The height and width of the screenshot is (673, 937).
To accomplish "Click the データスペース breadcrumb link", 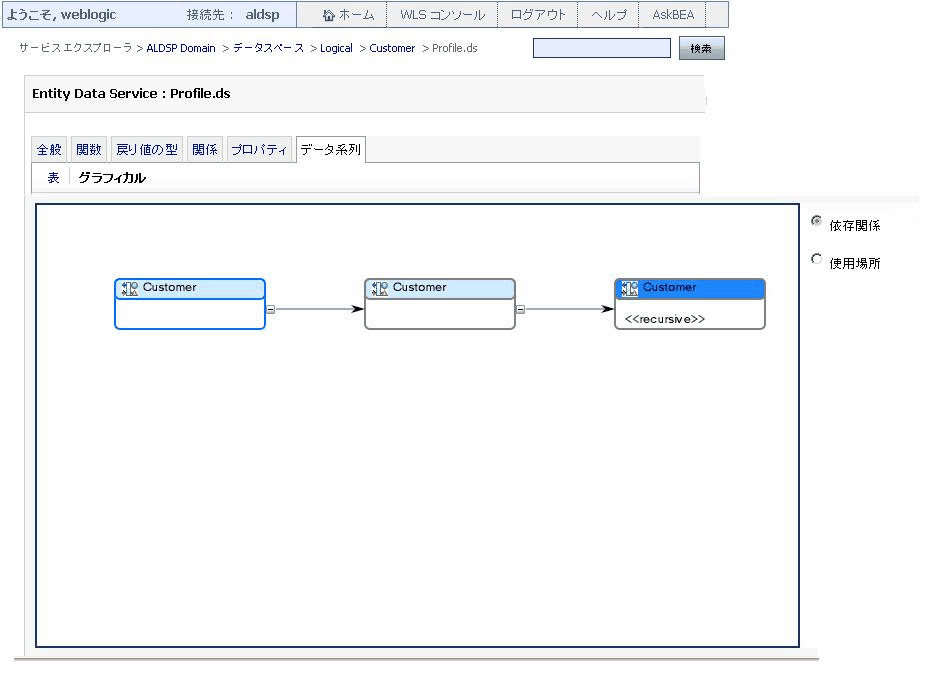I will click(x=268, y=48).
